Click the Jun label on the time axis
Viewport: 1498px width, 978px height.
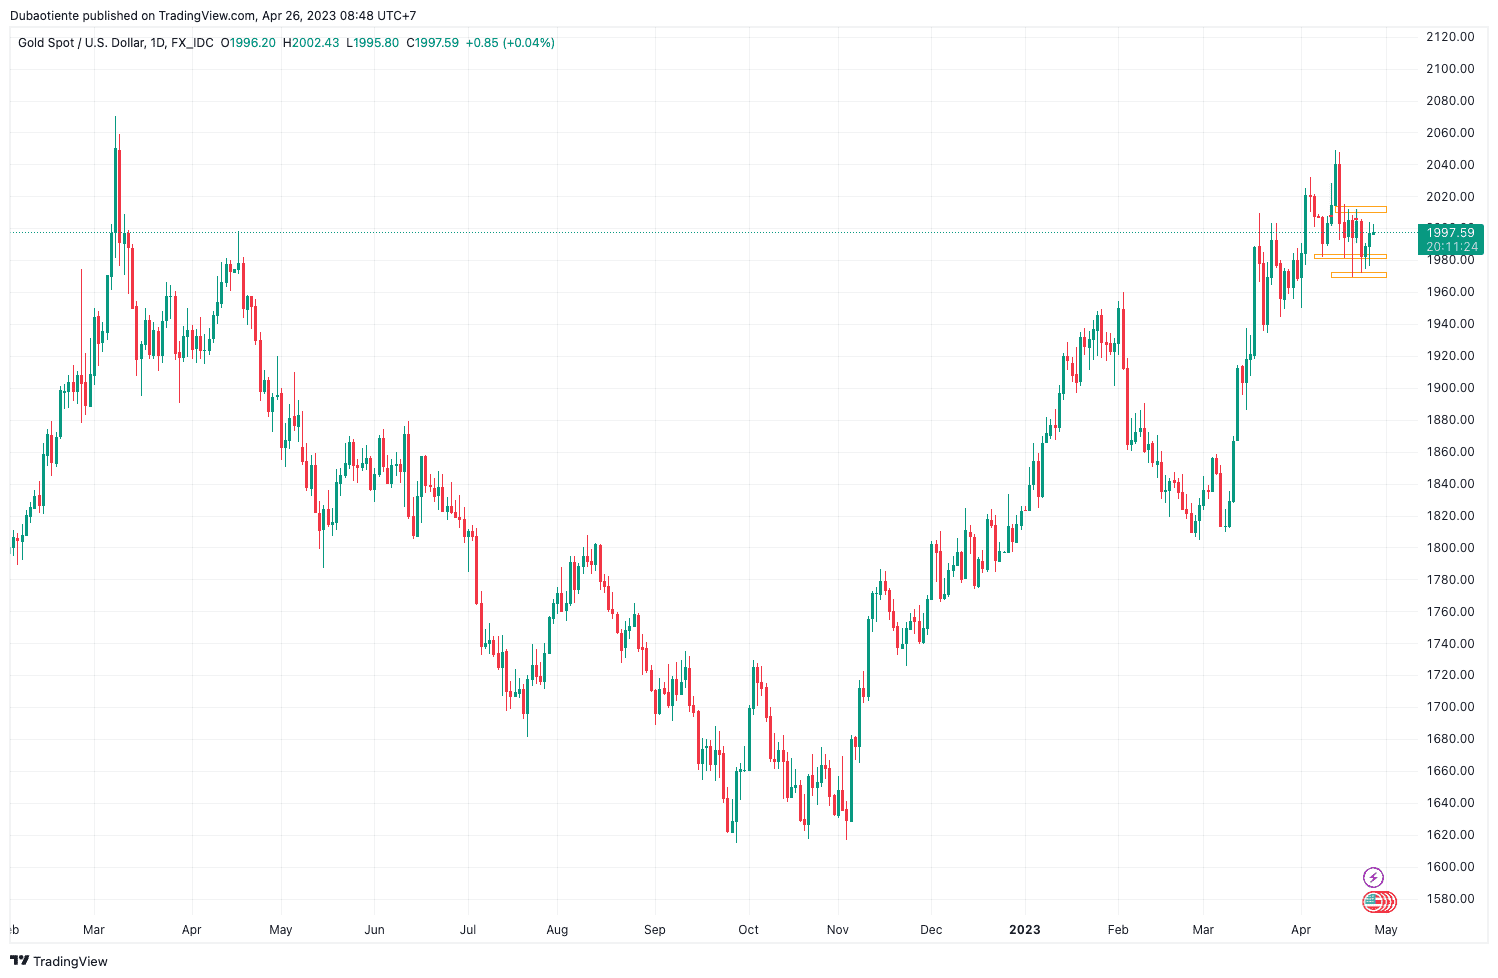click(x=374, y=930)
